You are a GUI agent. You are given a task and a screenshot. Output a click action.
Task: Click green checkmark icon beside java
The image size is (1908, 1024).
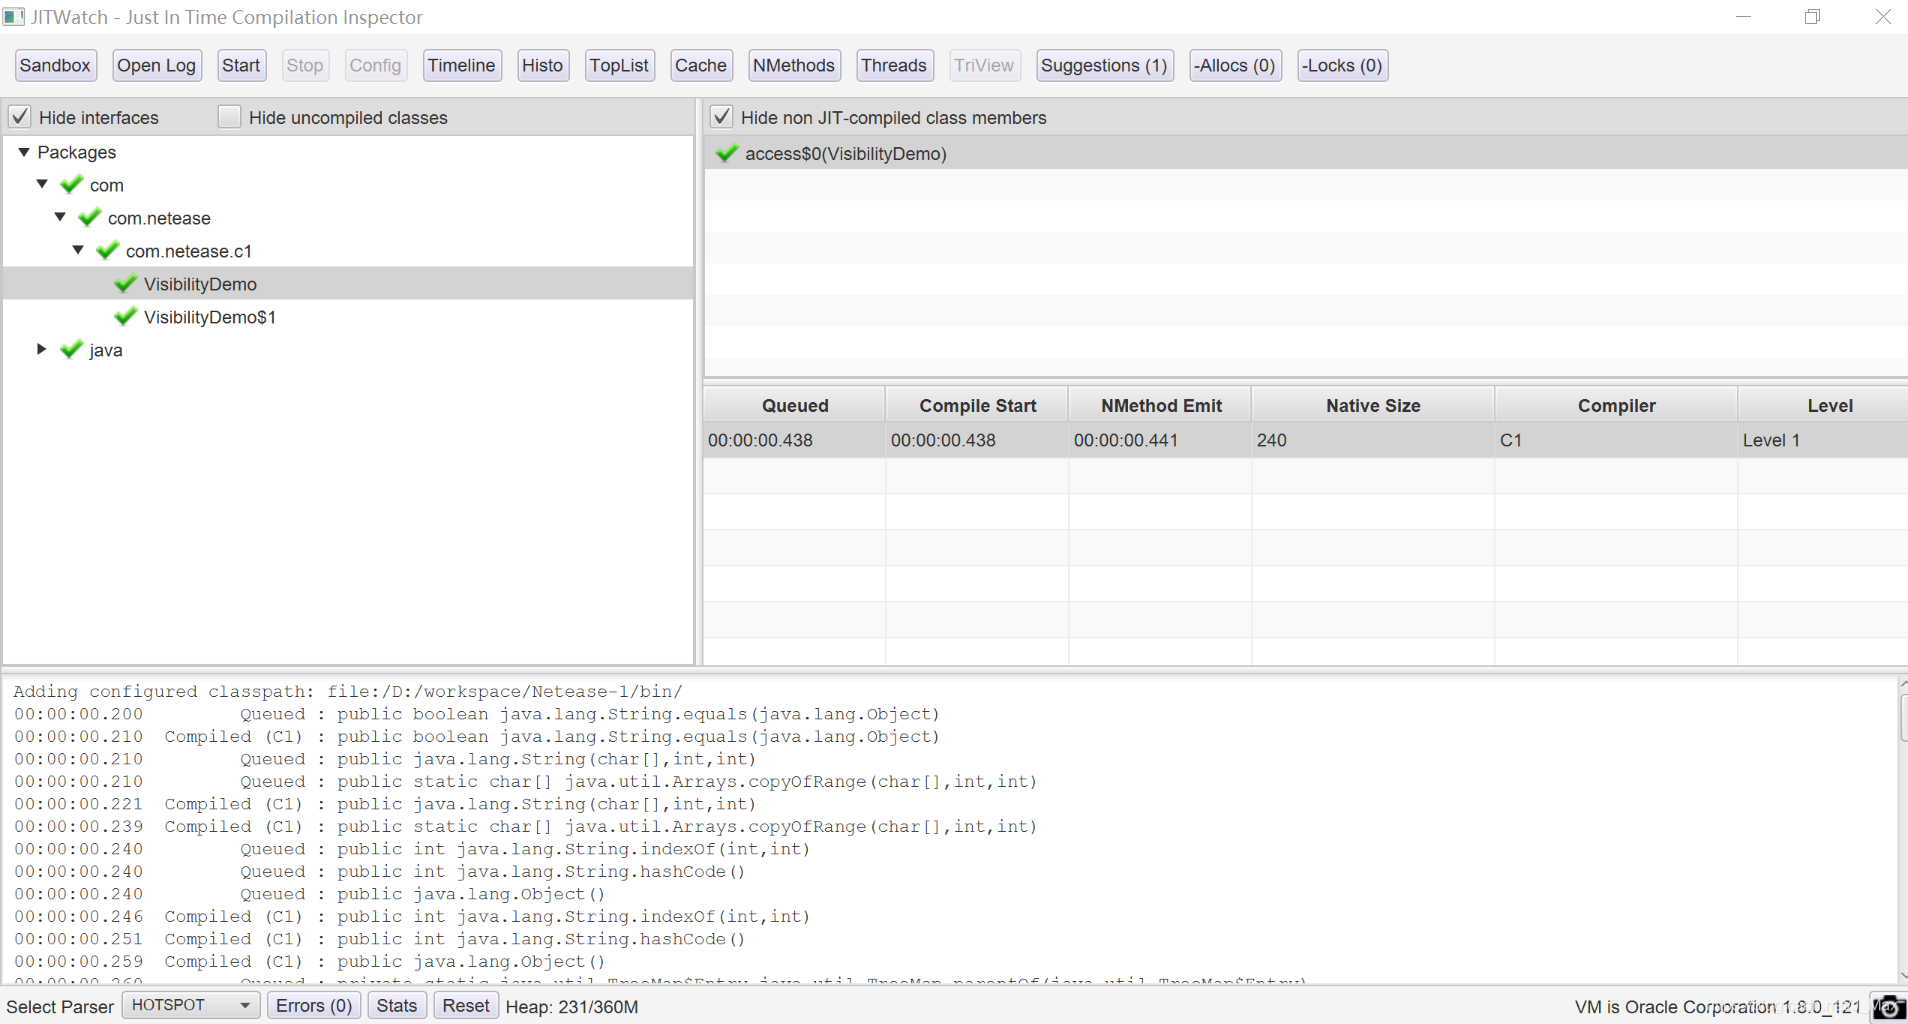tap(71, 349)
